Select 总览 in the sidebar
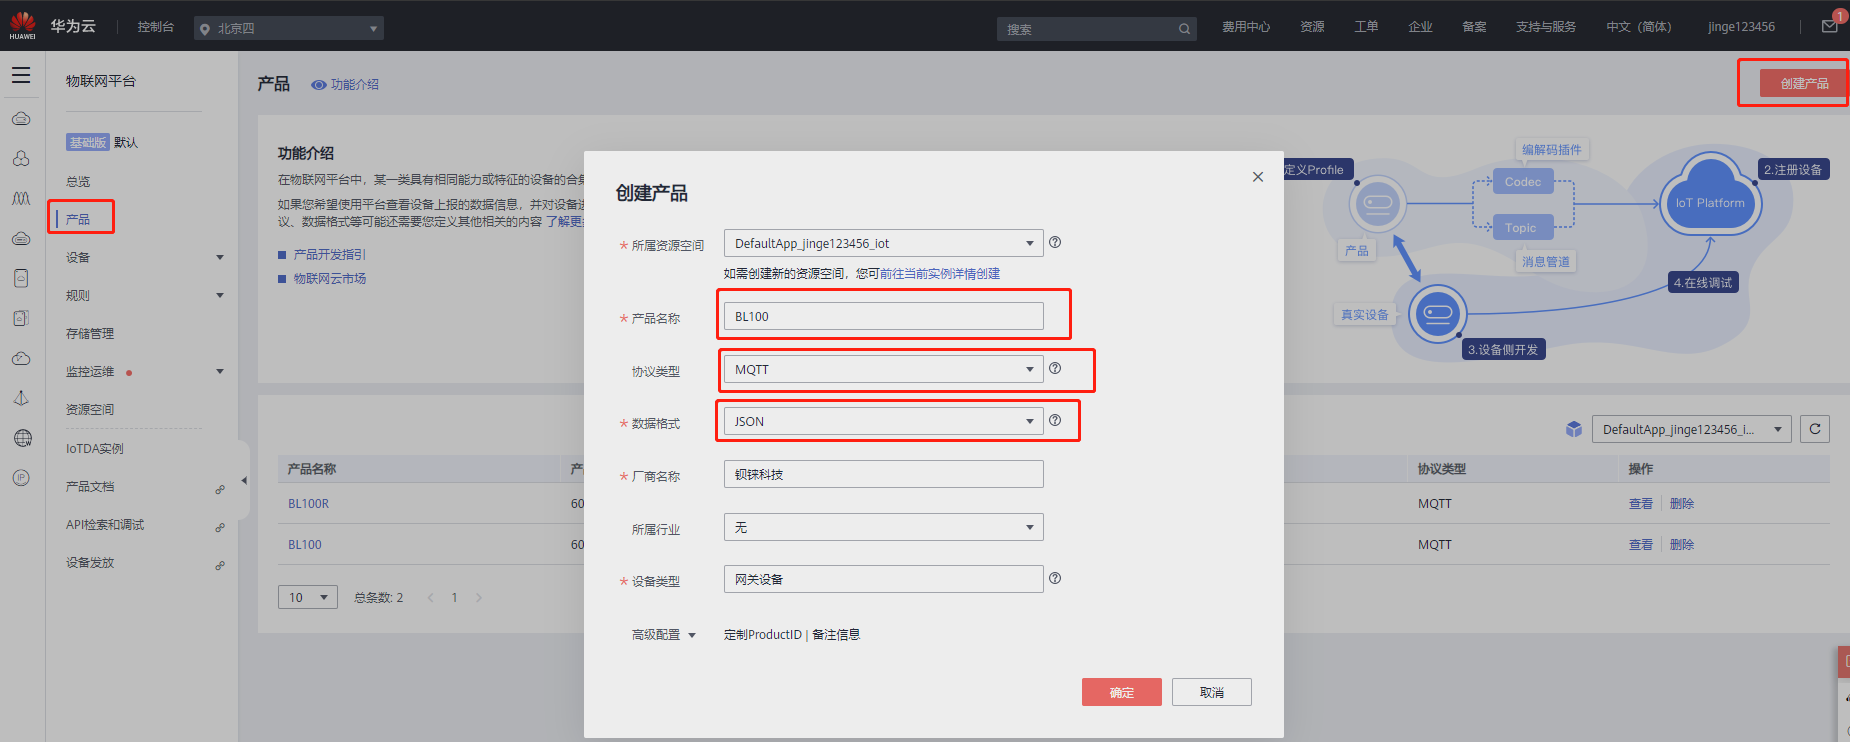Viewport: 1850px width, 742px height. click(x=78, y=181)
